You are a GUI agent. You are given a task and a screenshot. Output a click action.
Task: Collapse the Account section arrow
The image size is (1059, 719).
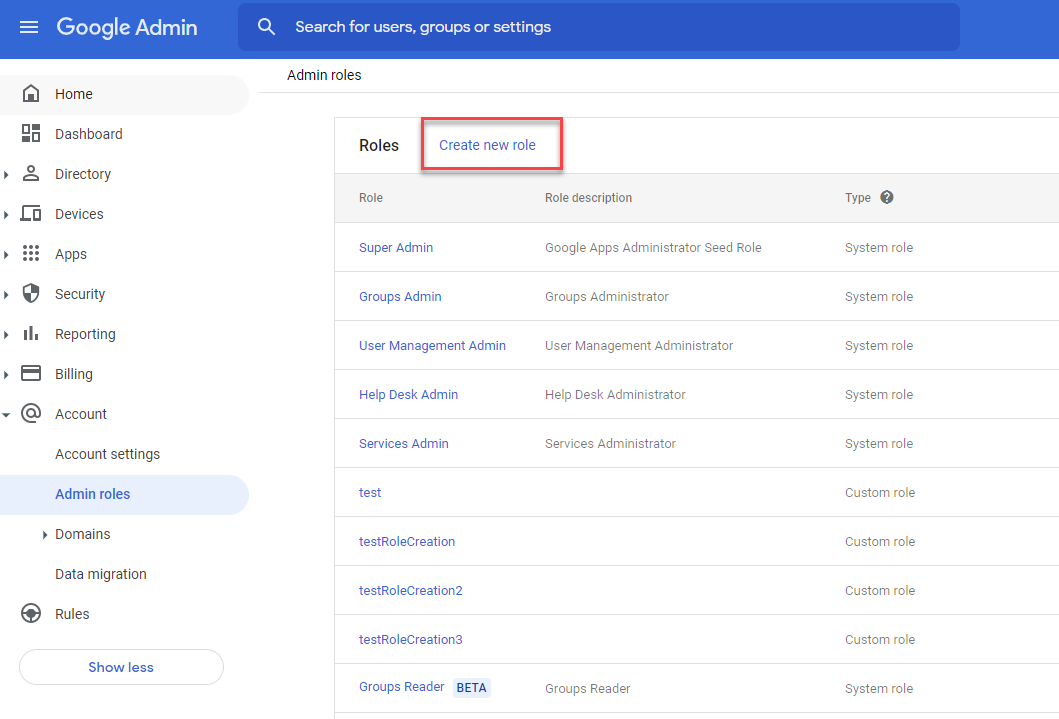coord(7,415)
